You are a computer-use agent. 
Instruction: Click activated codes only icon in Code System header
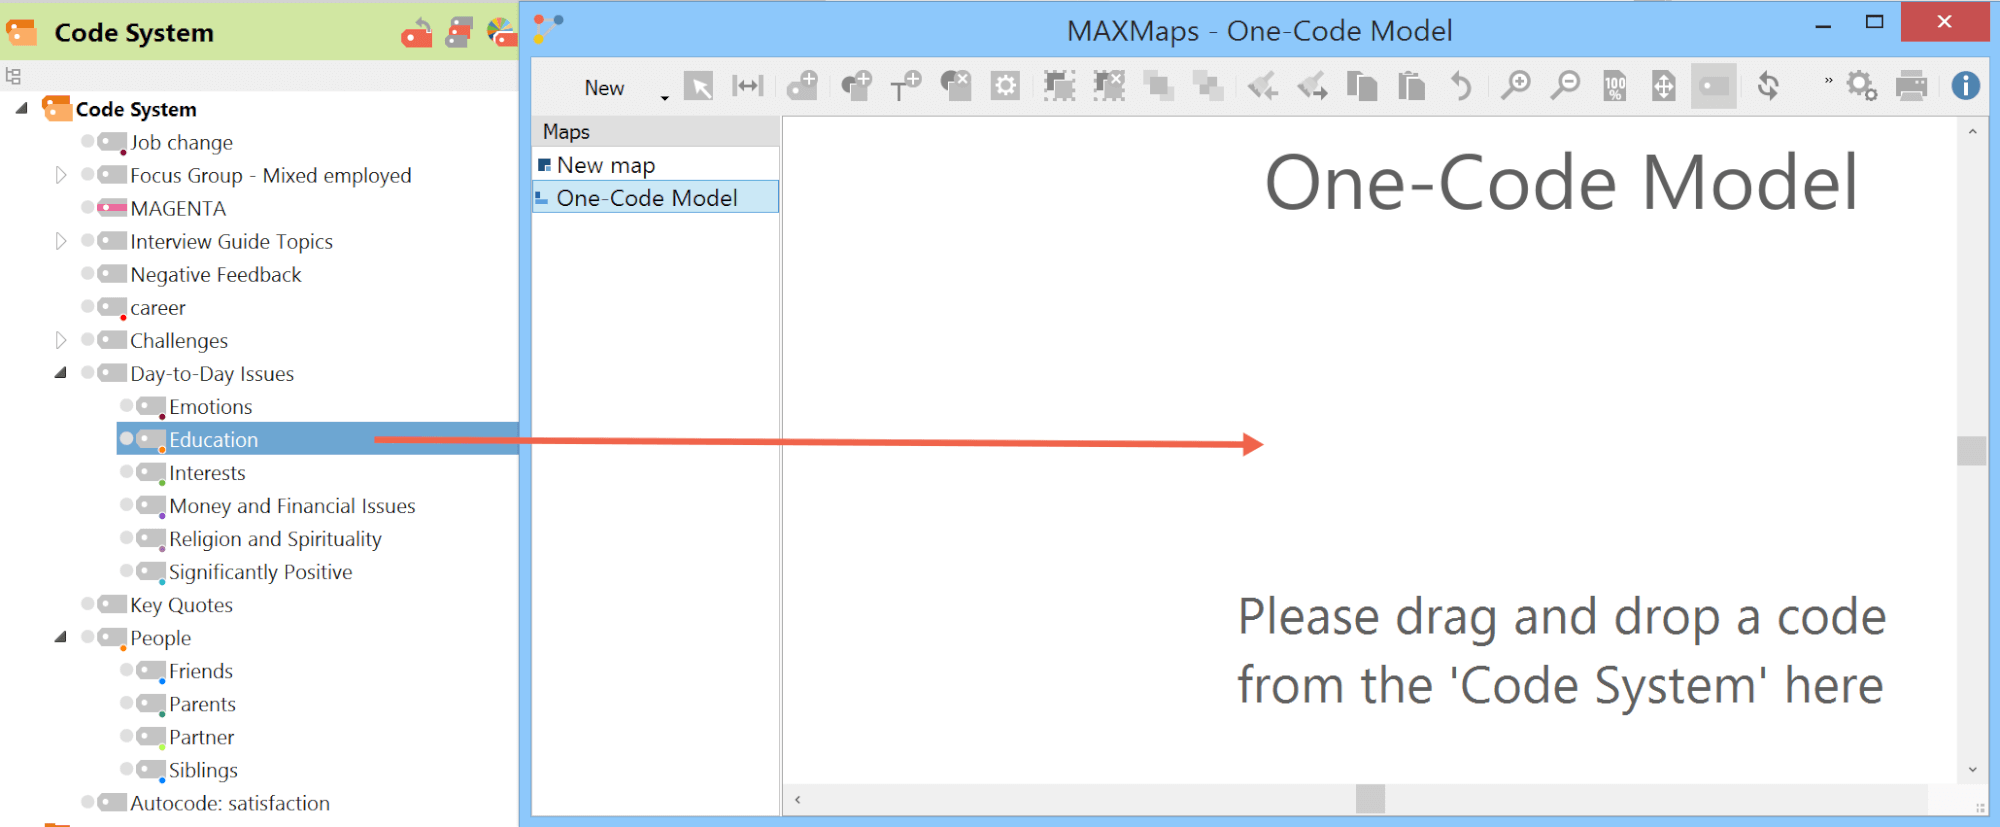[460, 33]
